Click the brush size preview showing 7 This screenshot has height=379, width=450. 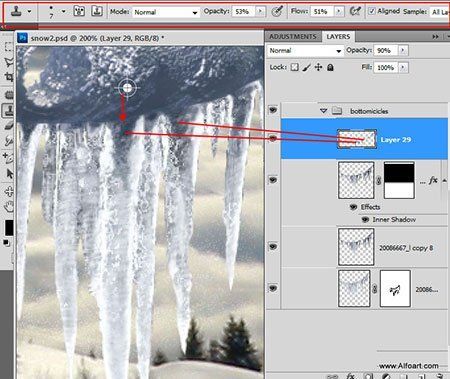coord(51,12)
